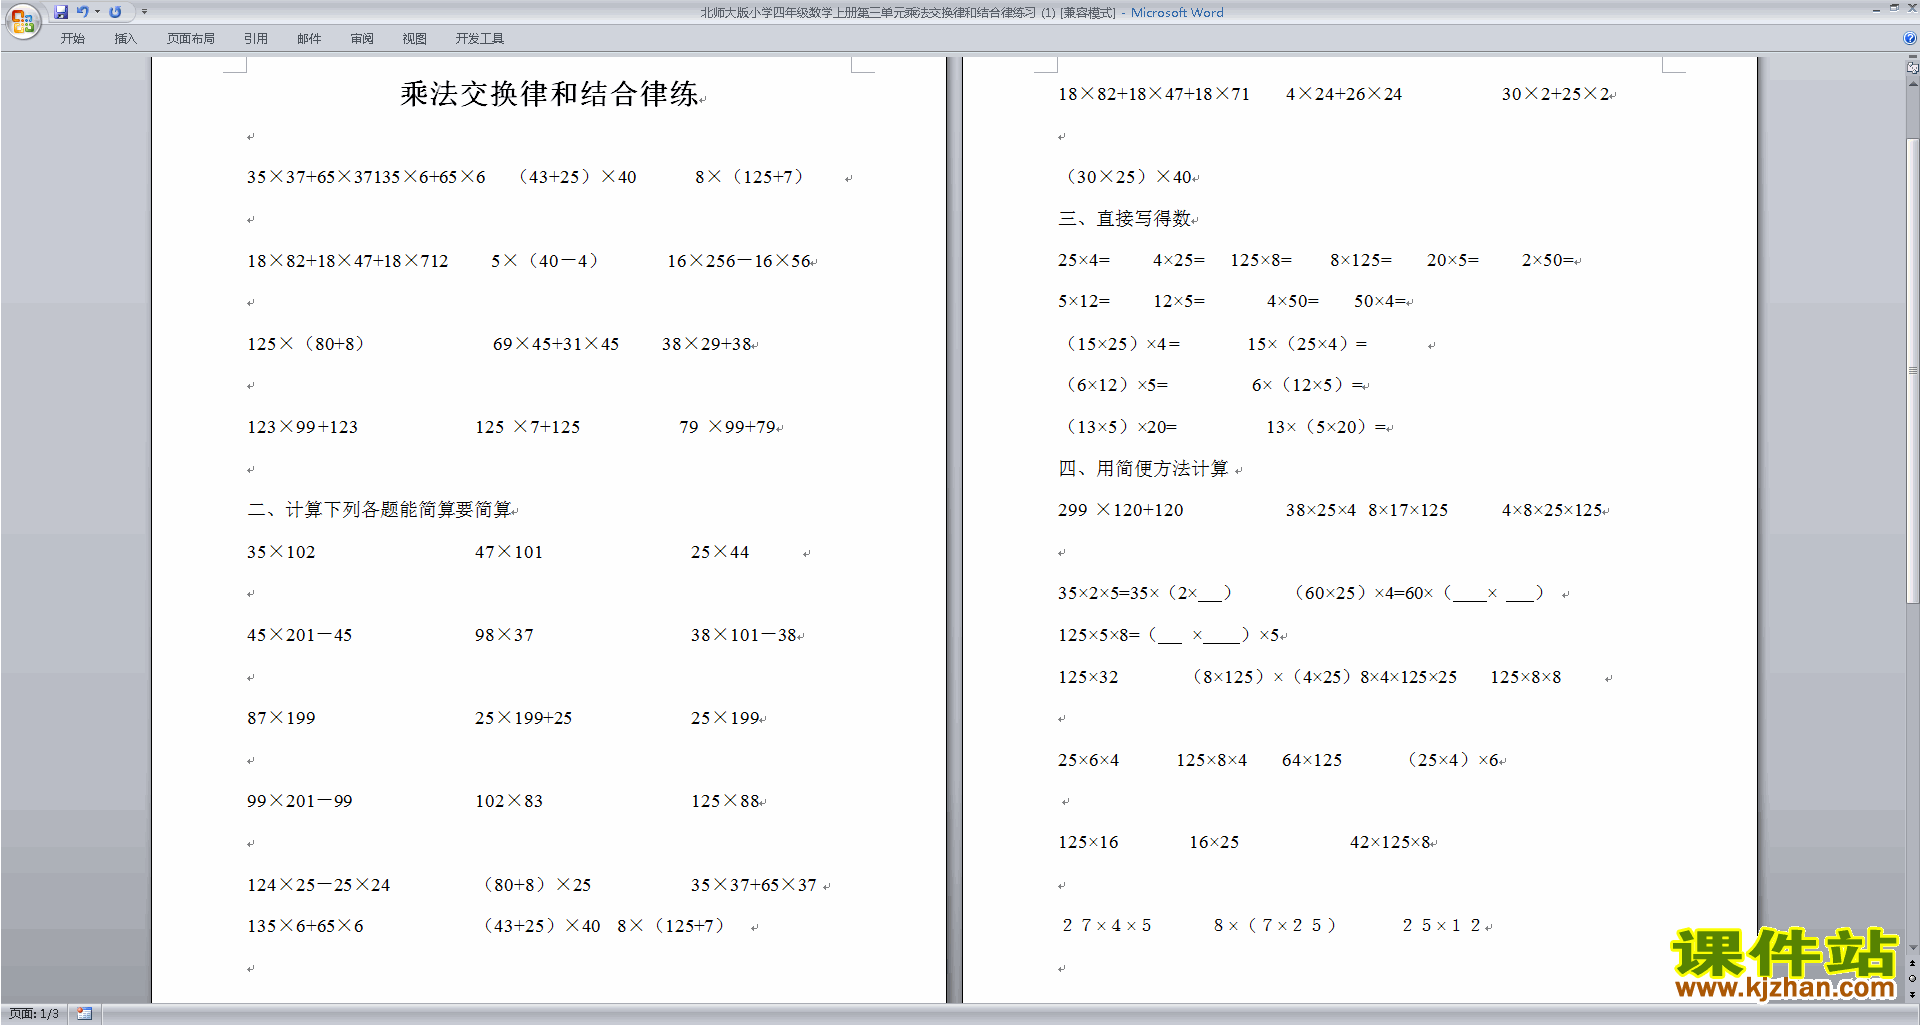Click the expression 6×（12×5）=
Viewport: 1920px width, 1025px height.
coord(1307,385)
